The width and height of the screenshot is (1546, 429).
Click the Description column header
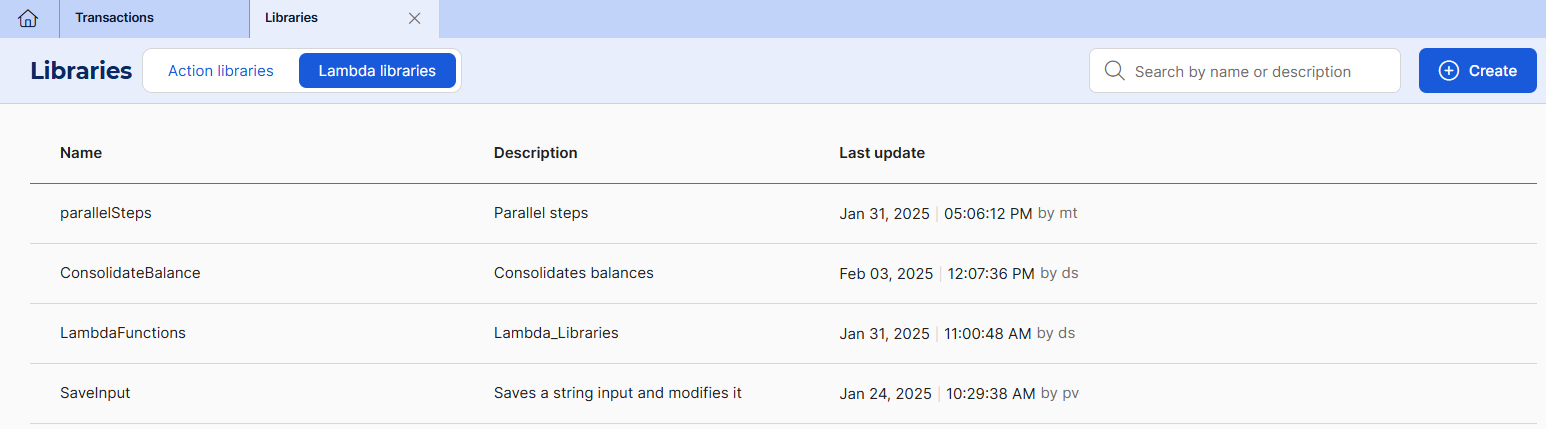pyautogui.click(x=535, y=153)
